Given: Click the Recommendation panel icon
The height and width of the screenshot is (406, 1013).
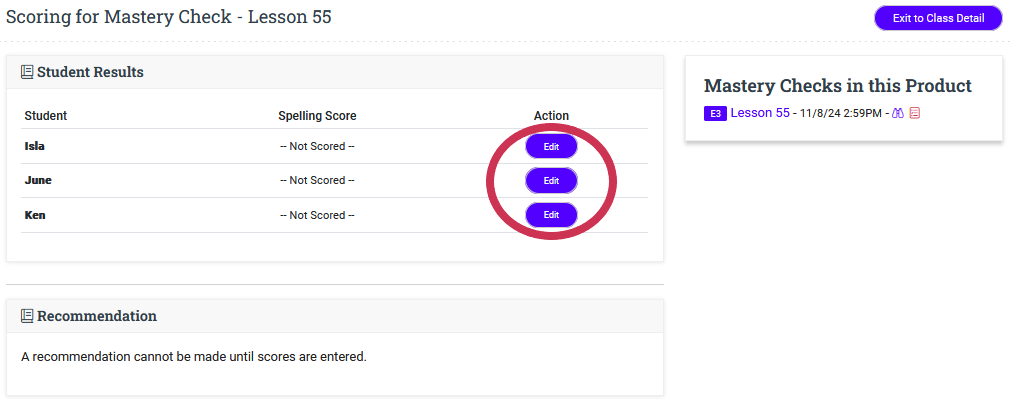Looking at the screenshot, I should point(27,316).
